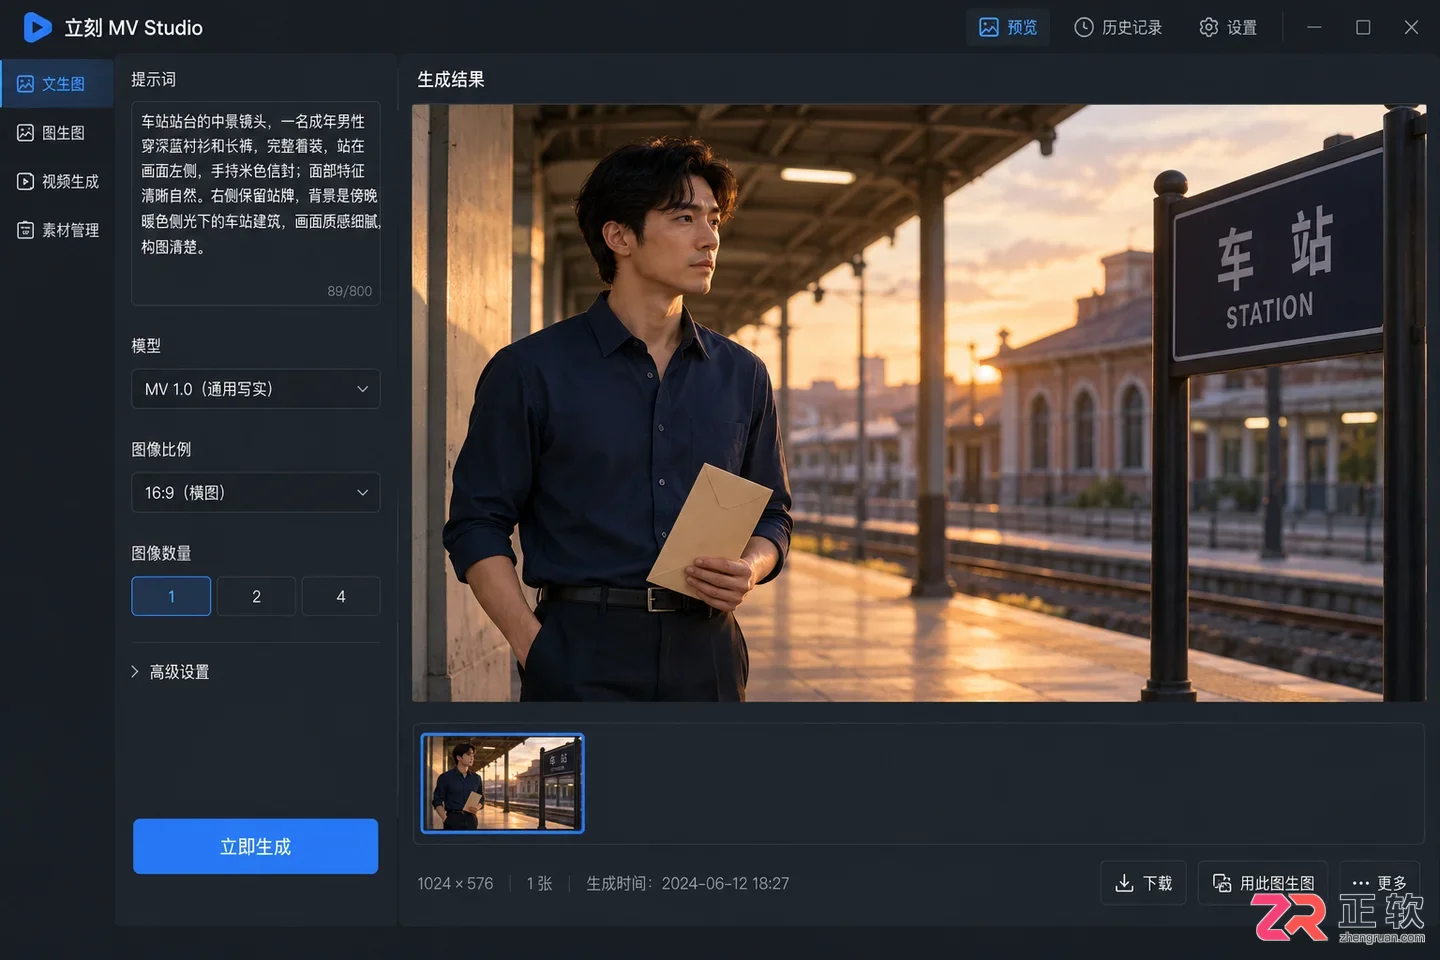Set 图像数量 to 4
This screenshot has height=960, width=1440.
[x=341, y=596]
